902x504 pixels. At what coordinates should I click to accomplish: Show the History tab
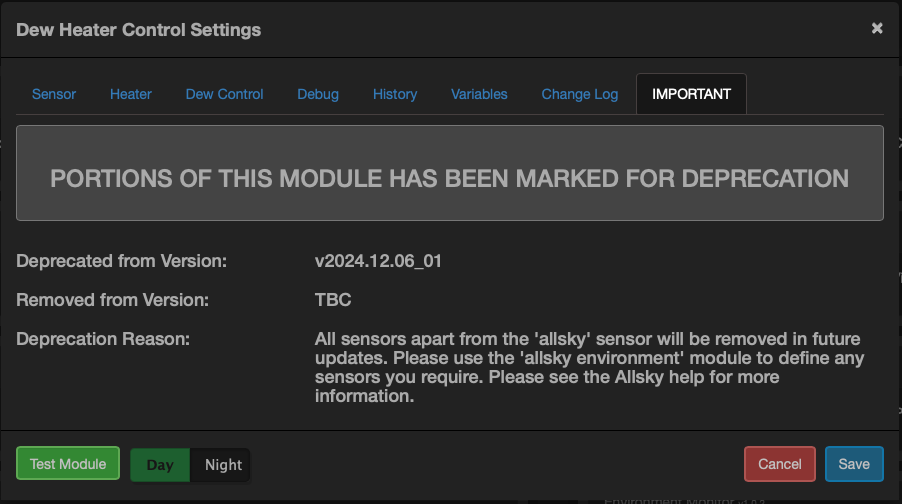[395, 94]
